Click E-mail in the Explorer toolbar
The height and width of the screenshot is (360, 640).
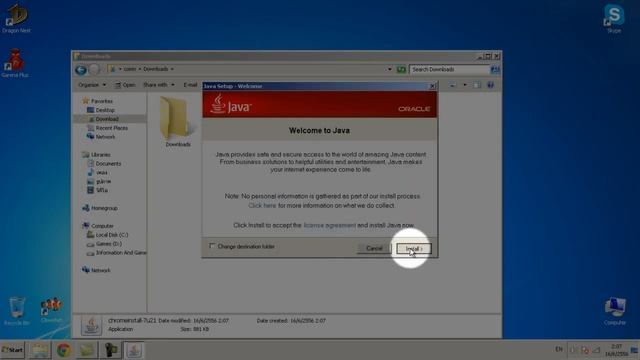coord(191,85)
